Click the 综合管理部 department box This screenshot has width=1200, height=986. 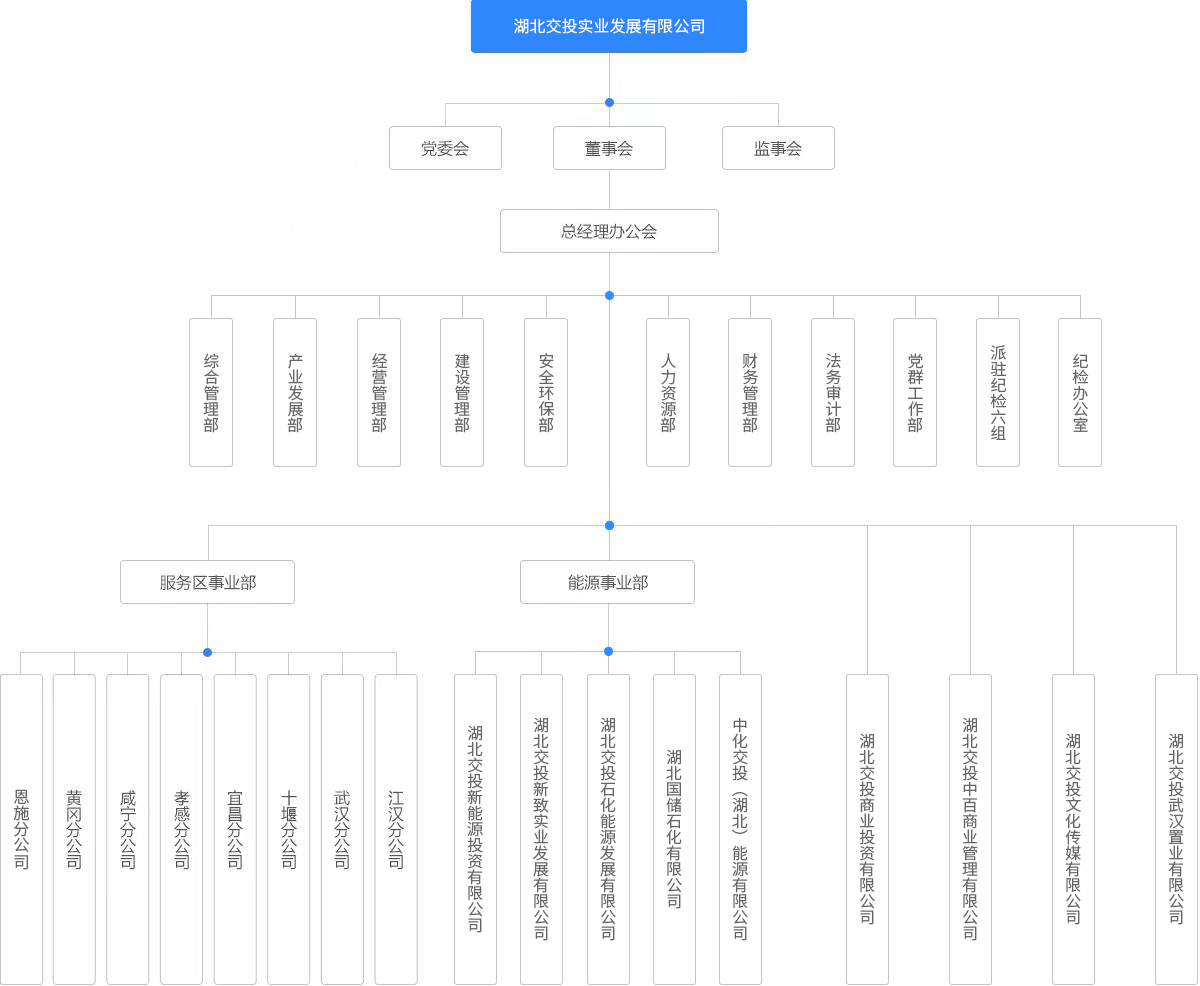[x=211, y=393]
